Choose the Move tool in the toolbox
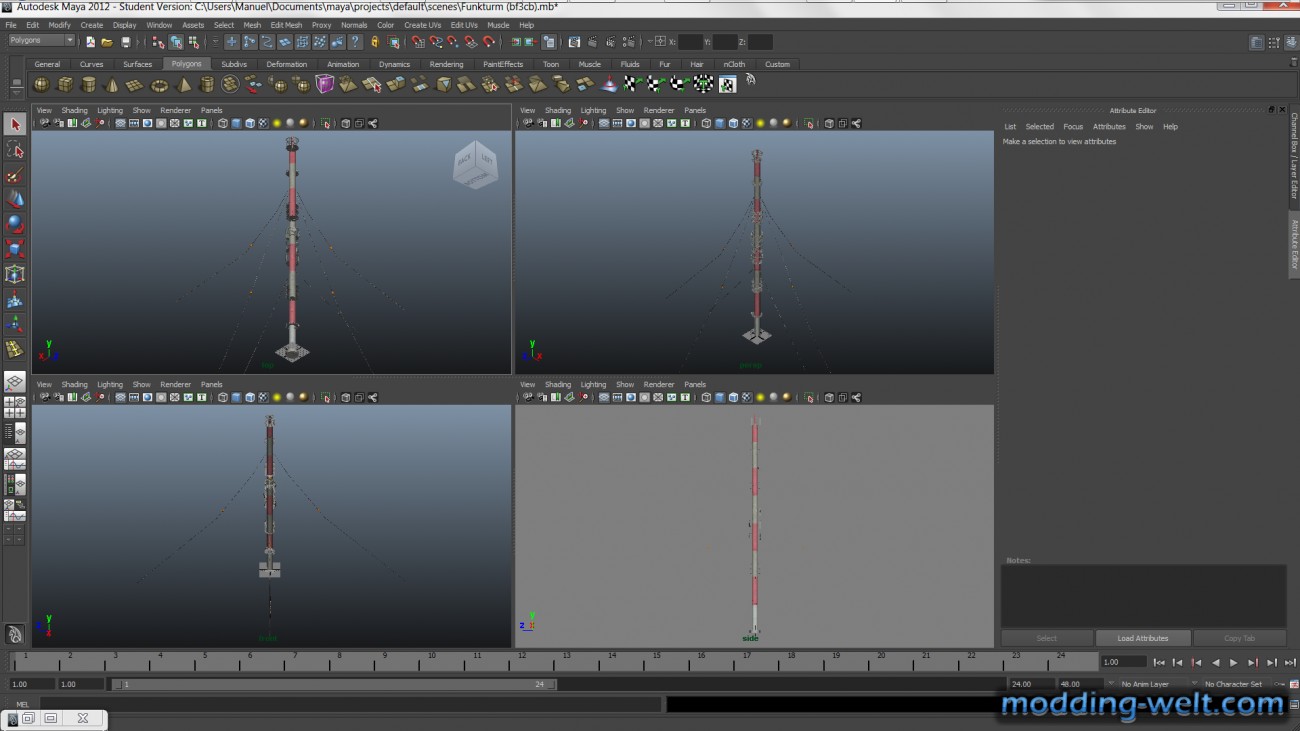 tap(14, 199)
